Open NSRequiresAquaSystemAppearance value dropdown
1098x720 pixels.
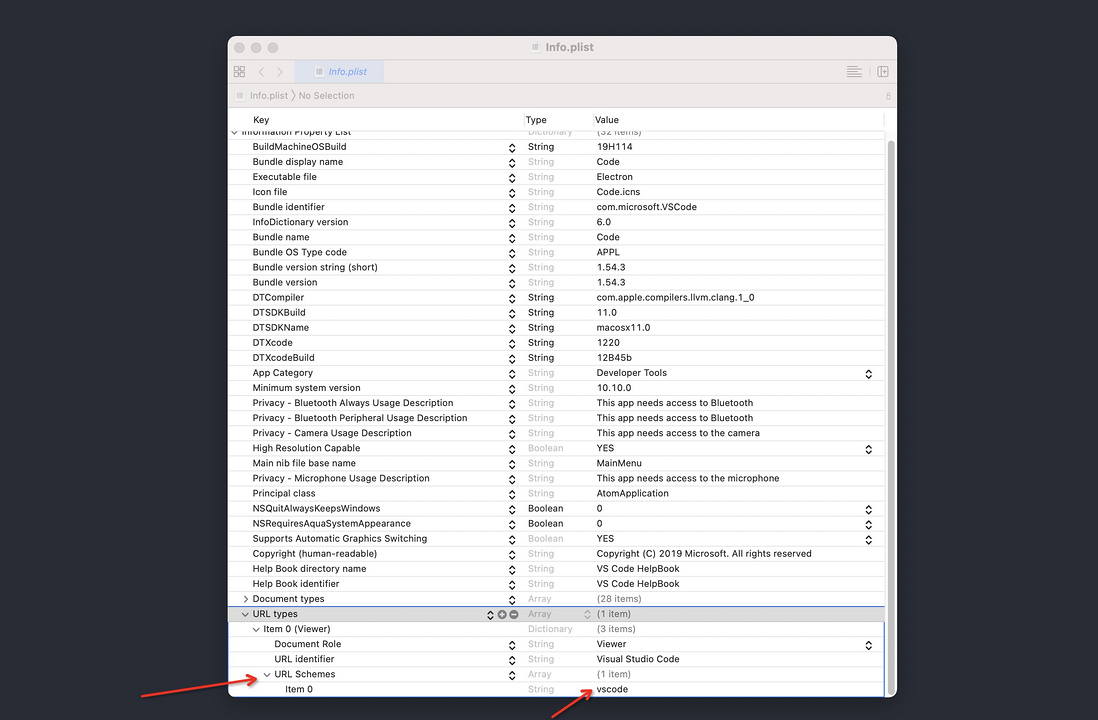point(868,525)
